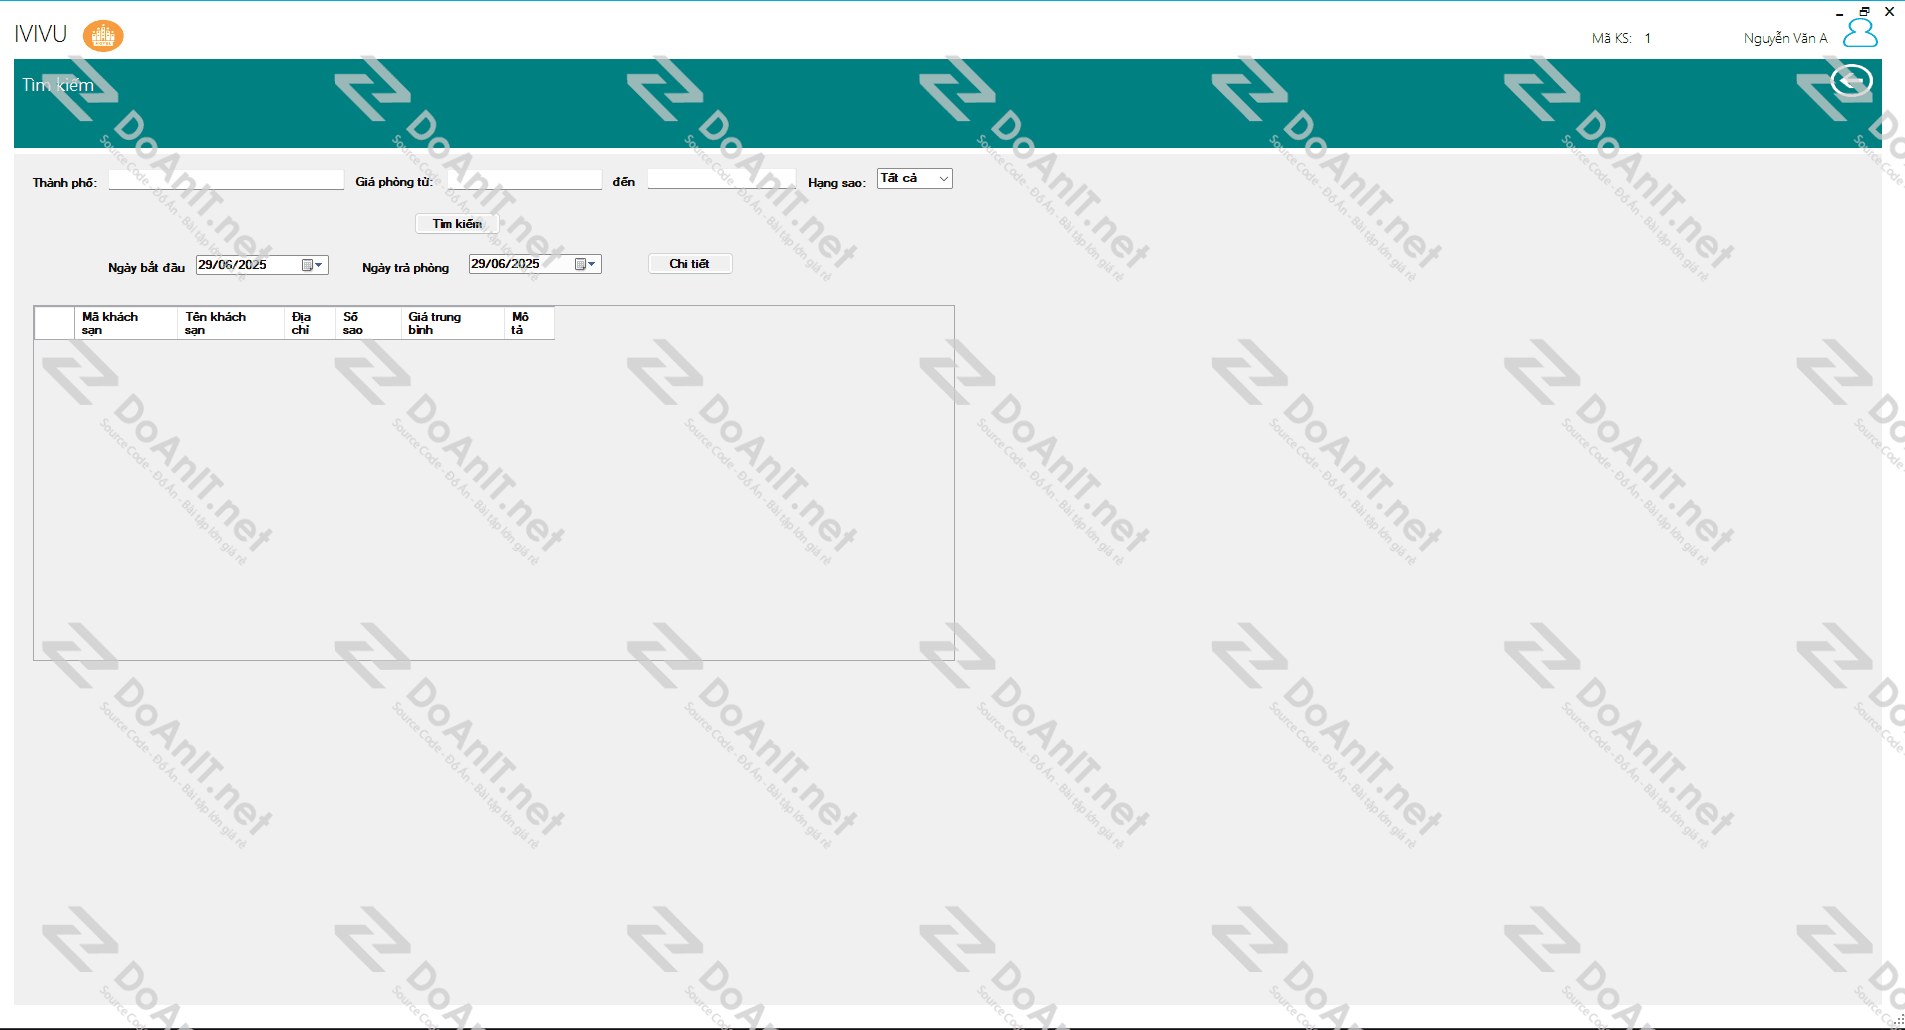Sort by Địa chỉ column header
Screen dimensions: 1905x1030
310,323
